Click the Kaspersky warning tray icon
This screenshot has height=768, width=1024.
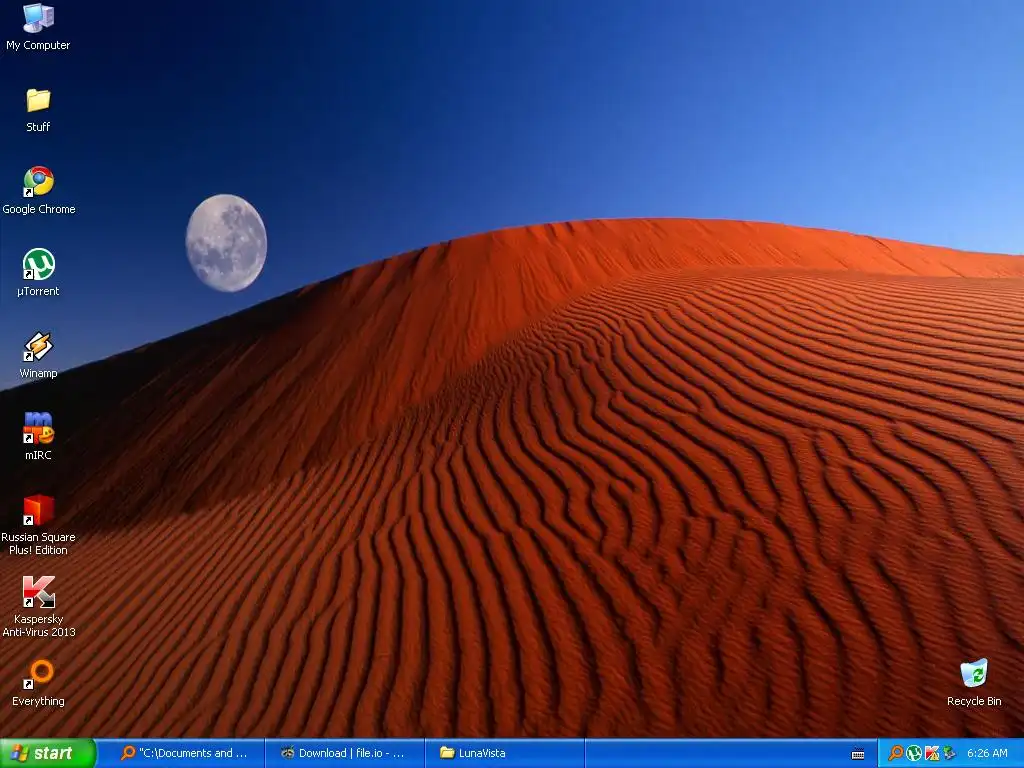click(x=932, y=753)
